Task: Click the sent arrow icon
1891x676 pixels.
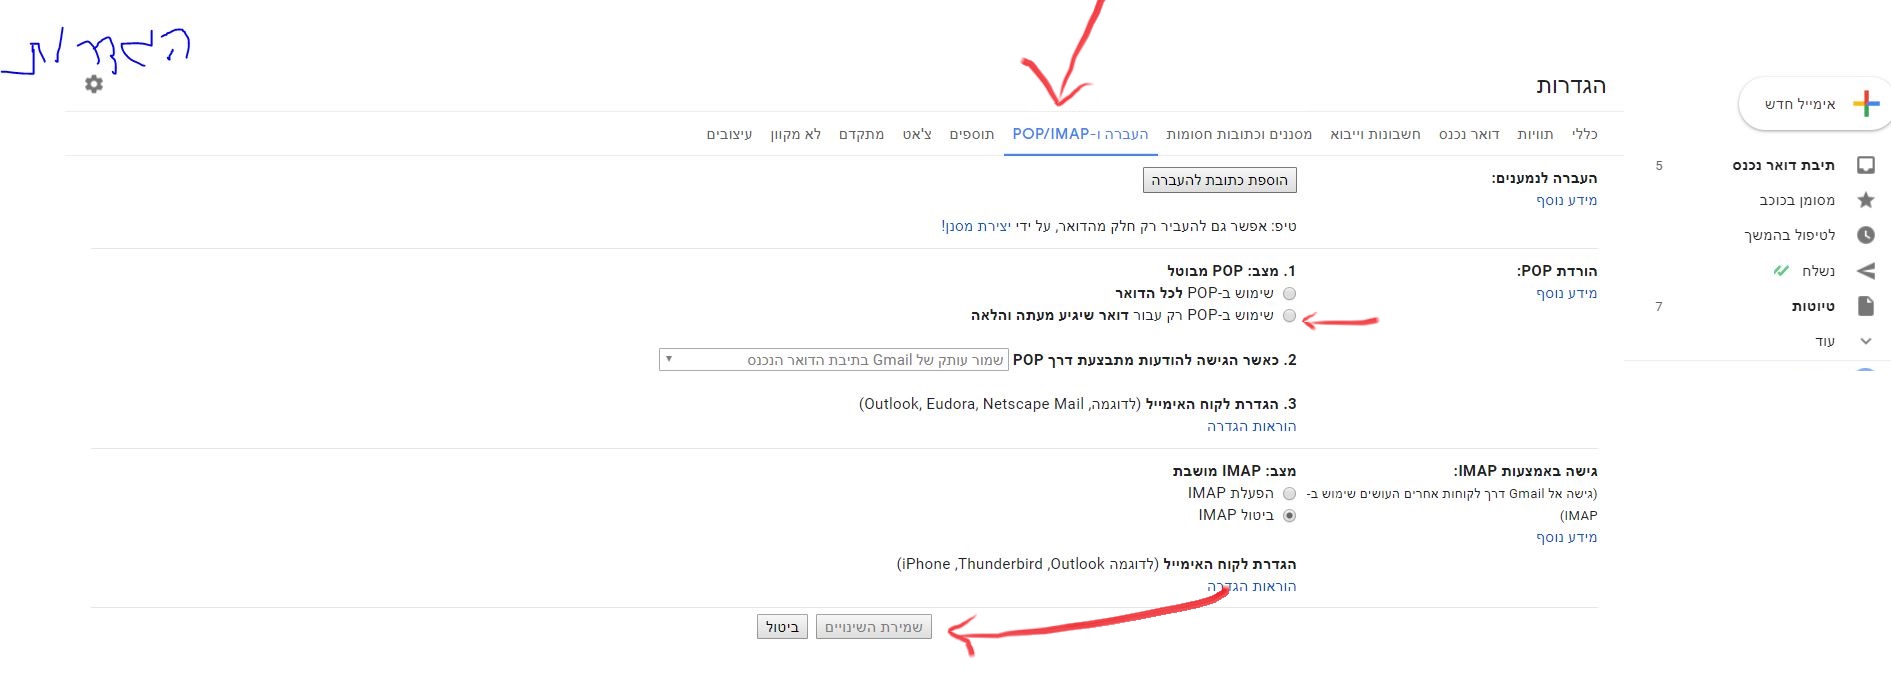Action: [x=1866, y=271]
